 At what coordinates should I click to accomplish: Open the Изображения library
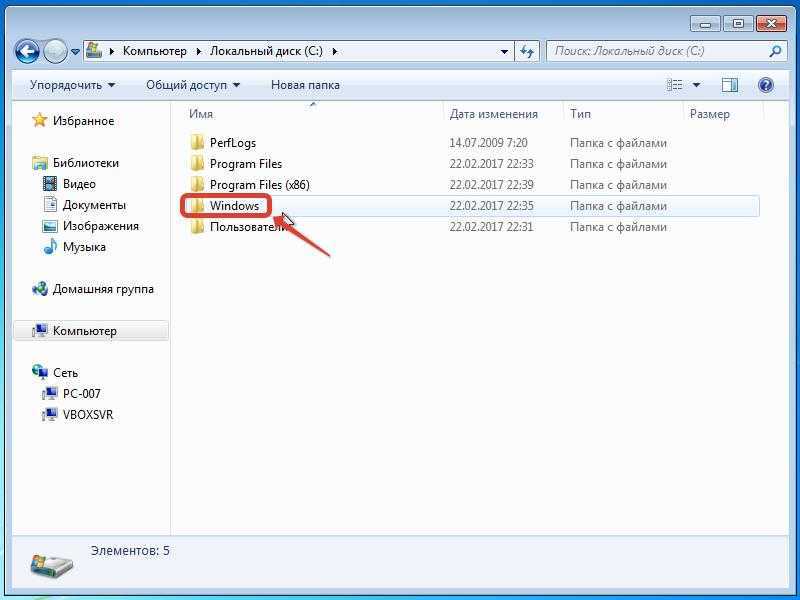tap(101, 226)
